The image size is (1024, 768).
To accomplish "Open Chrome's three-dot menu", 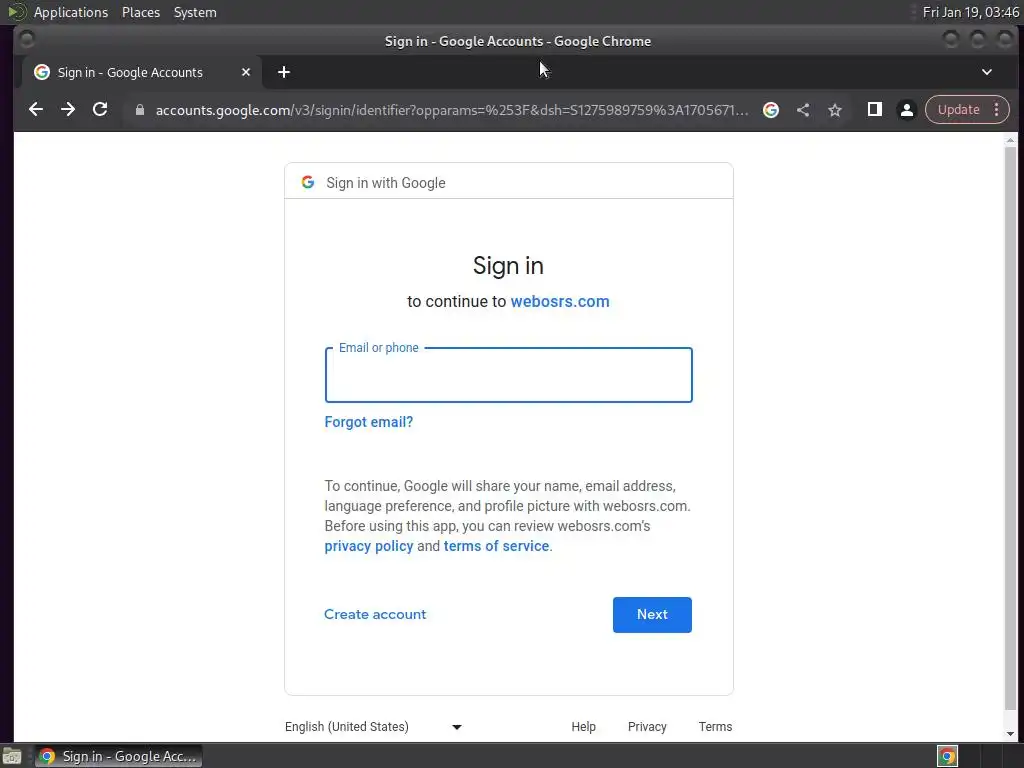I will 997,110.
